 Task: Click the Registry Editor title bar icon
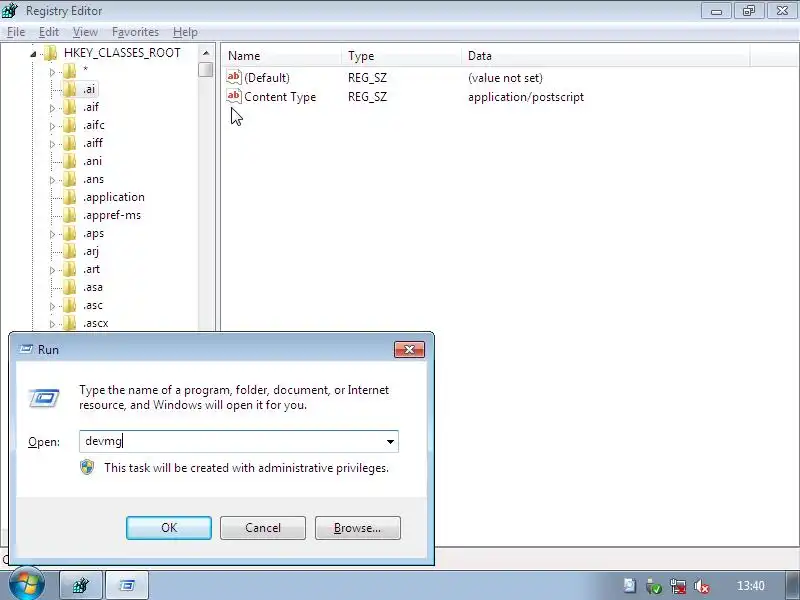click(x=10, y=10)
